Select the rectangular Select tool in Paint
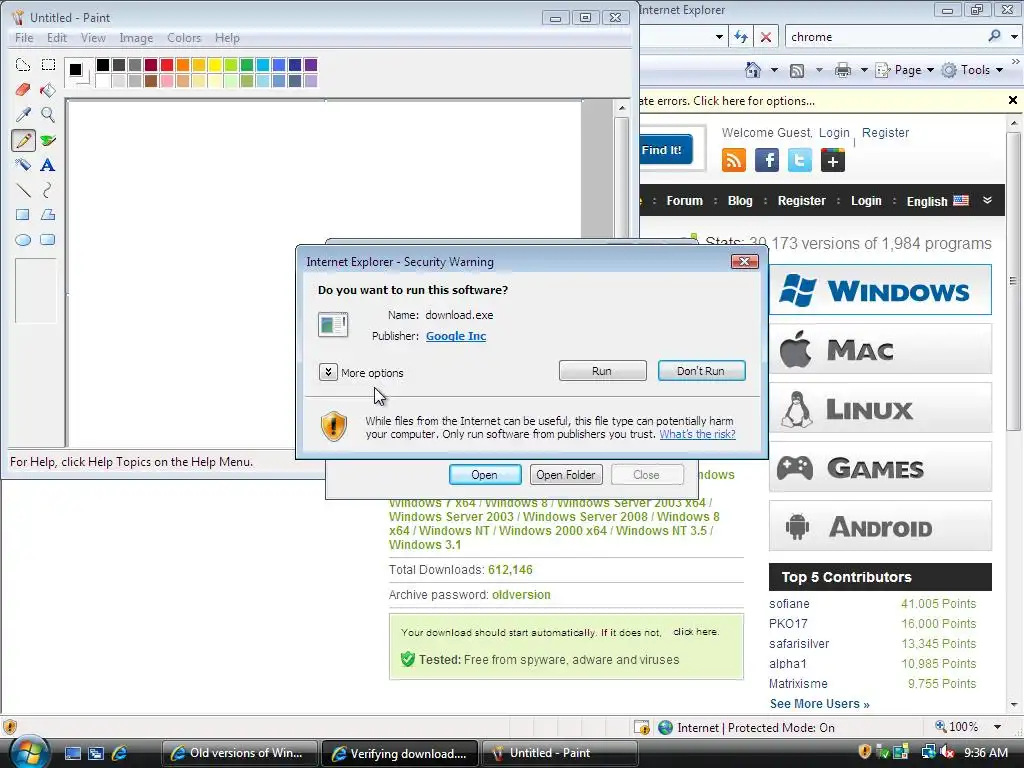This screenshot has width=1024, height=768. 48,65
